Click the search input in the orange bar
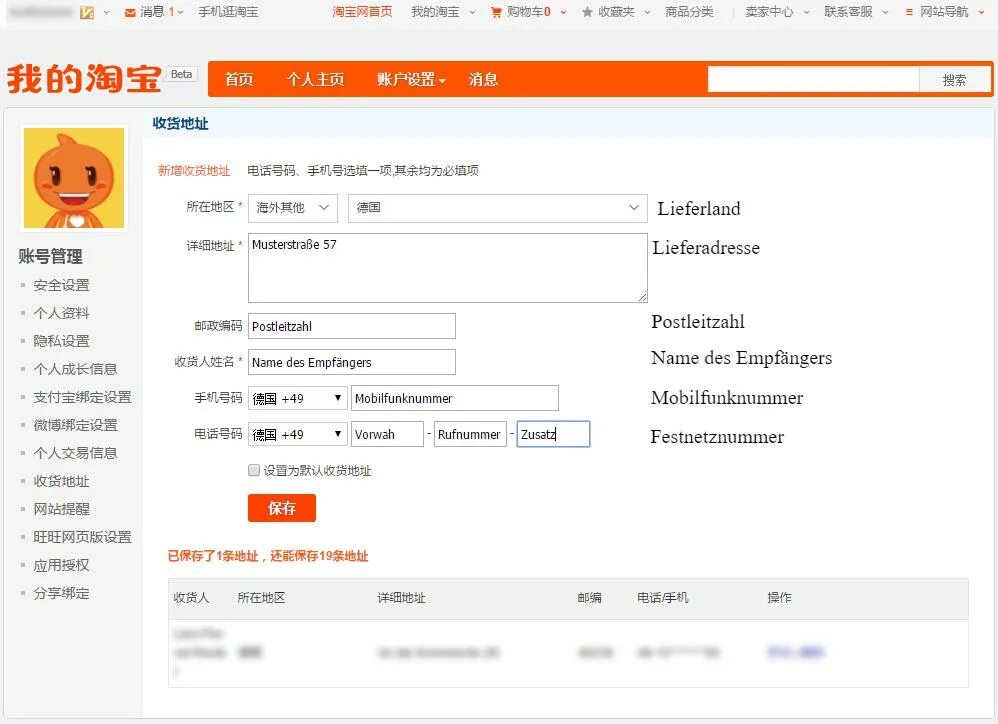Viewport: 998px width, 724px height. pos(813,80)
